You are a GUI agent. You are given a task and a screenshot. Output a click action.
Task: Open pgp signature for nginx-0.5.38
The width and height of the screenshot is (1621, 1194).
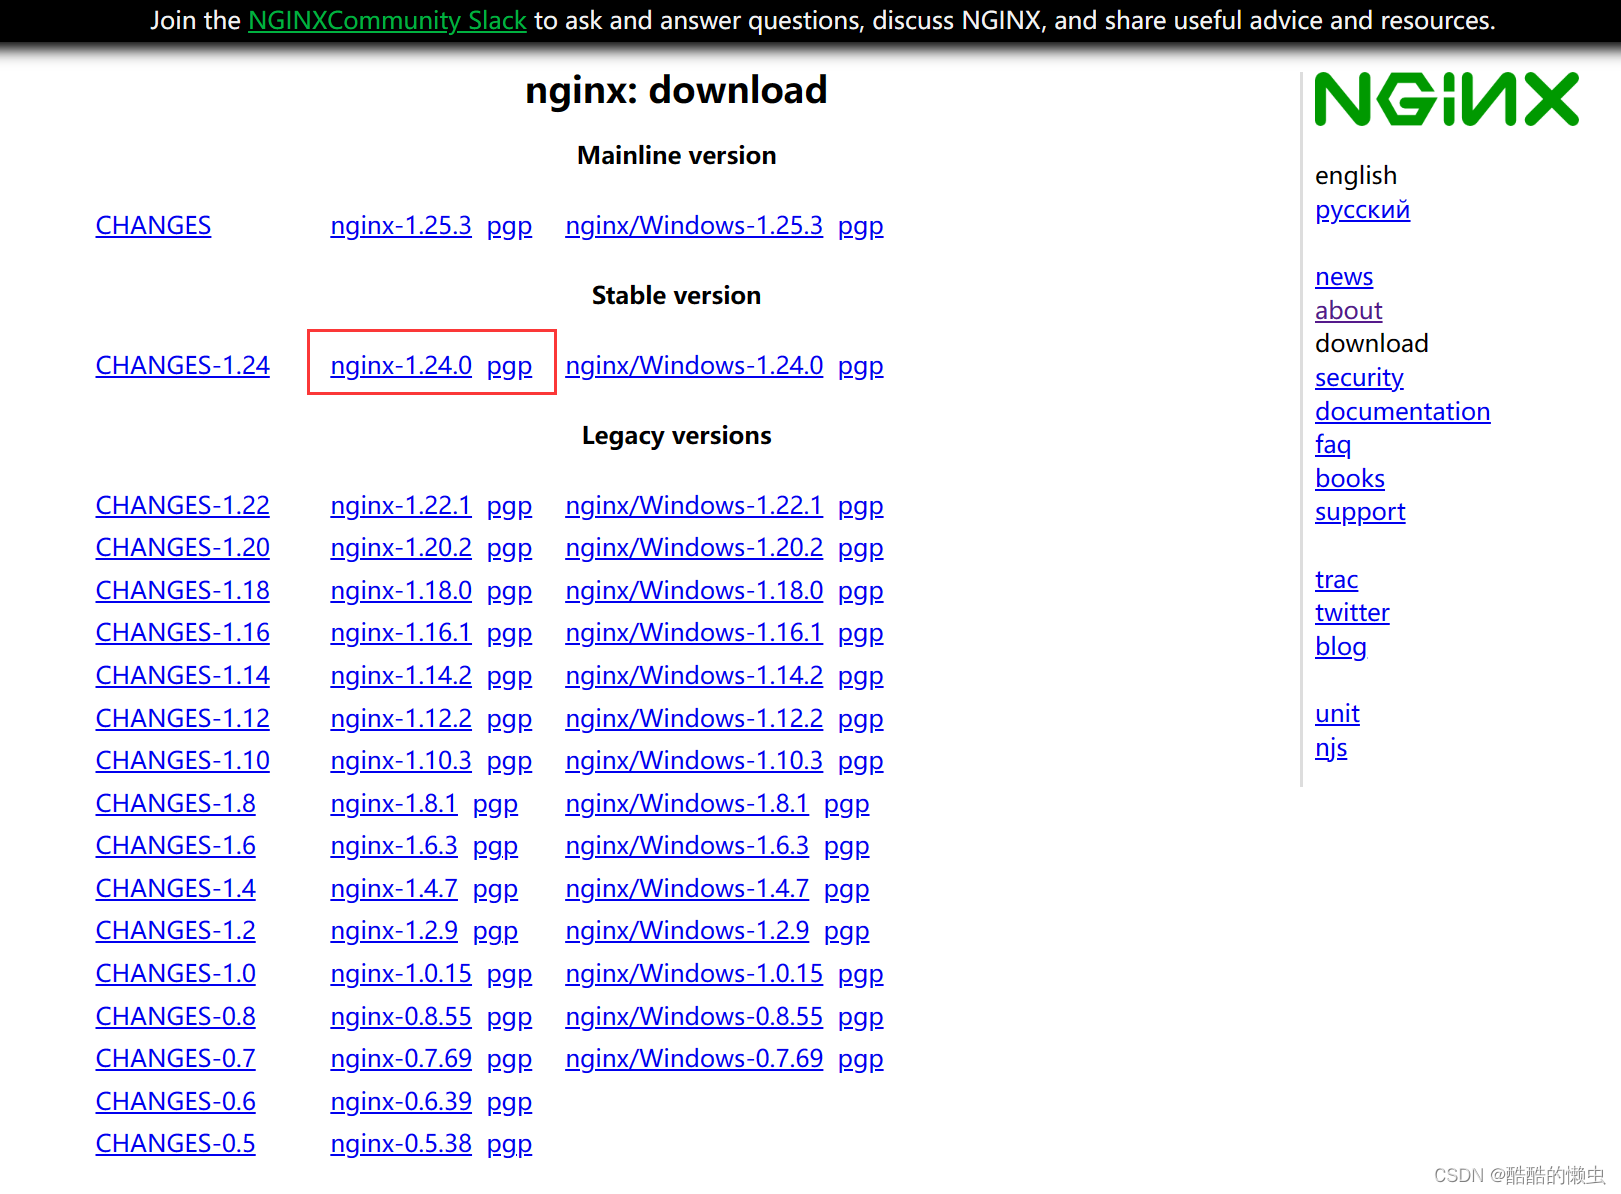509,1144
